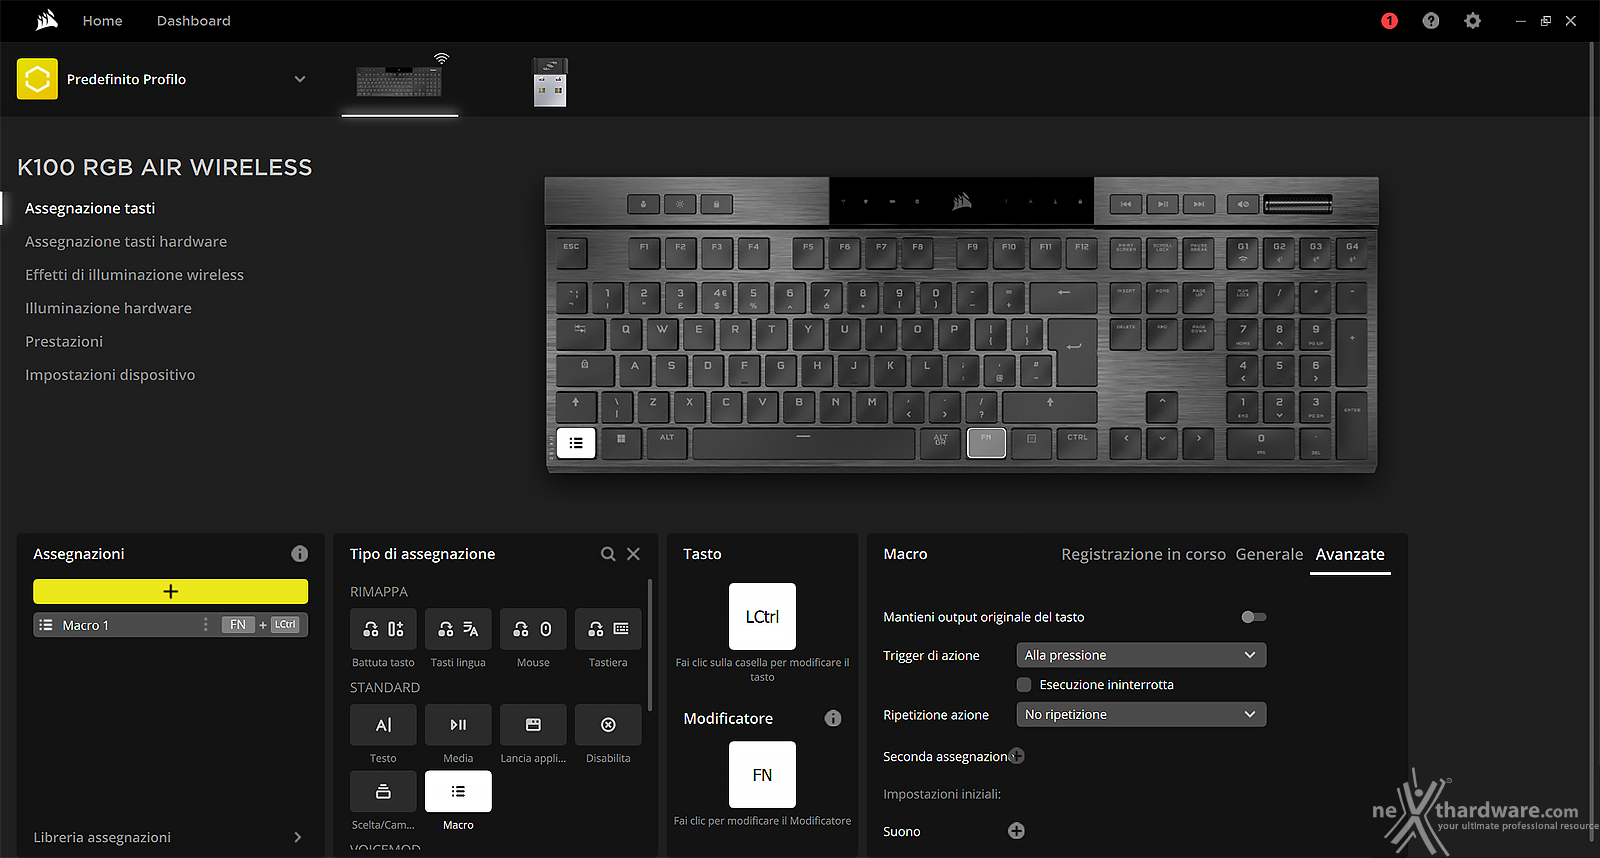Open Effetti di illuminazione wireless section
Image resolution: width=1600 pixels, height=858 pixels.
click(134, 275)
